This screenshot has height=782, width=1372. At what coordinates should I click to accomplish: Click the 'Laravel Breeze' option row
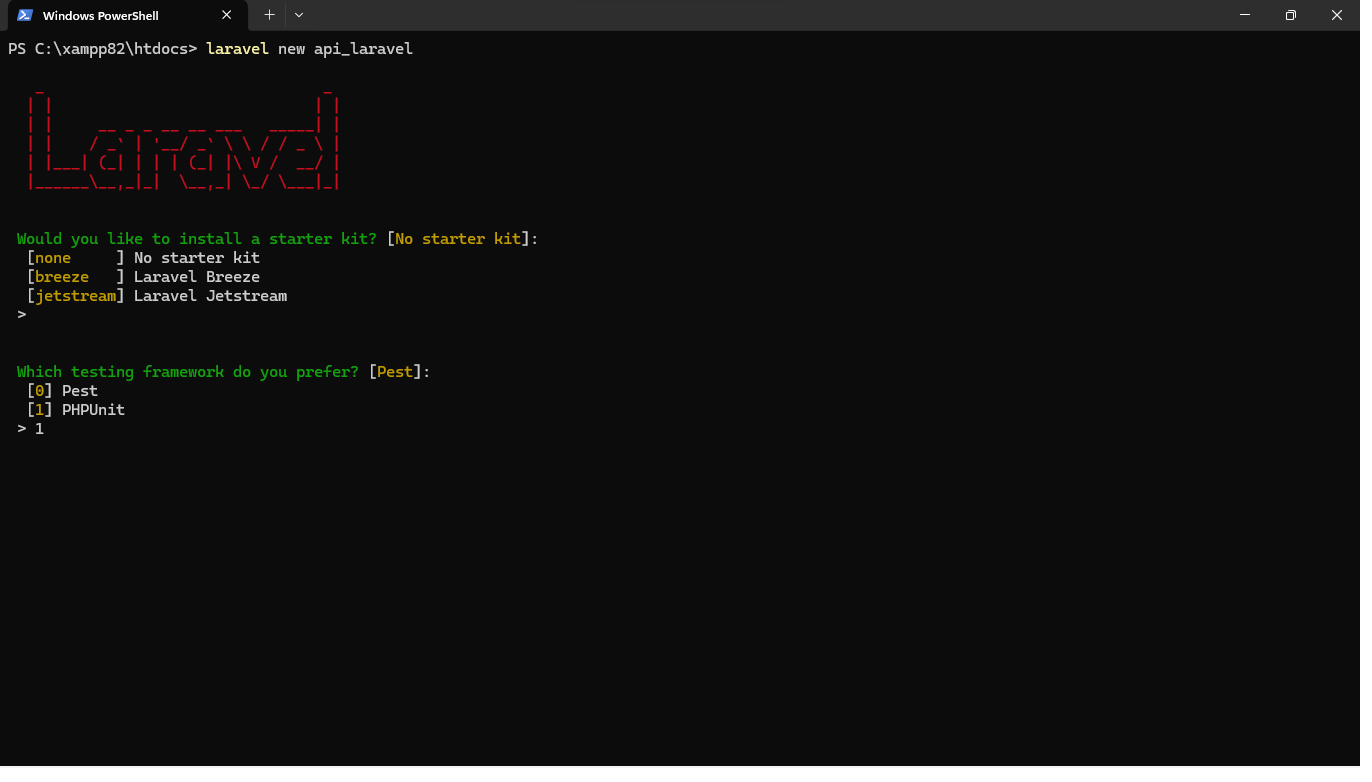coord(143,277)
